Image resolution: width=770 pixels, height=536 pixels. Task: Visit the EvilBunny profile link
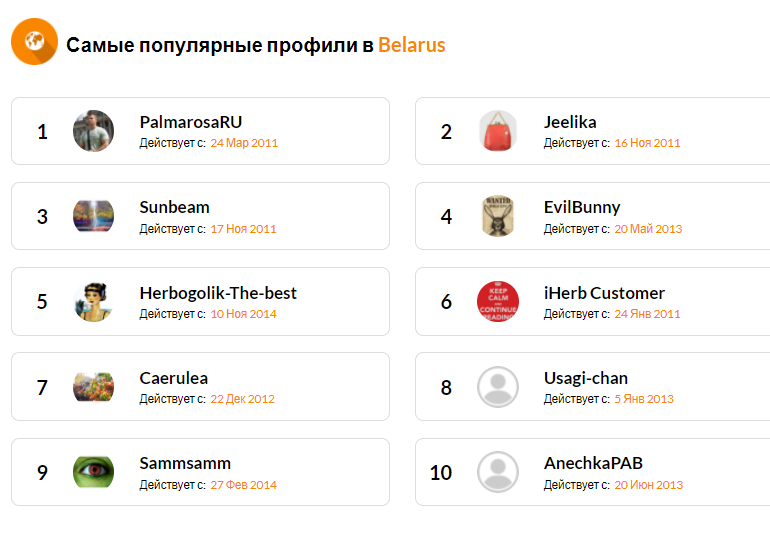pyautogui.click(x=582, y=207)
